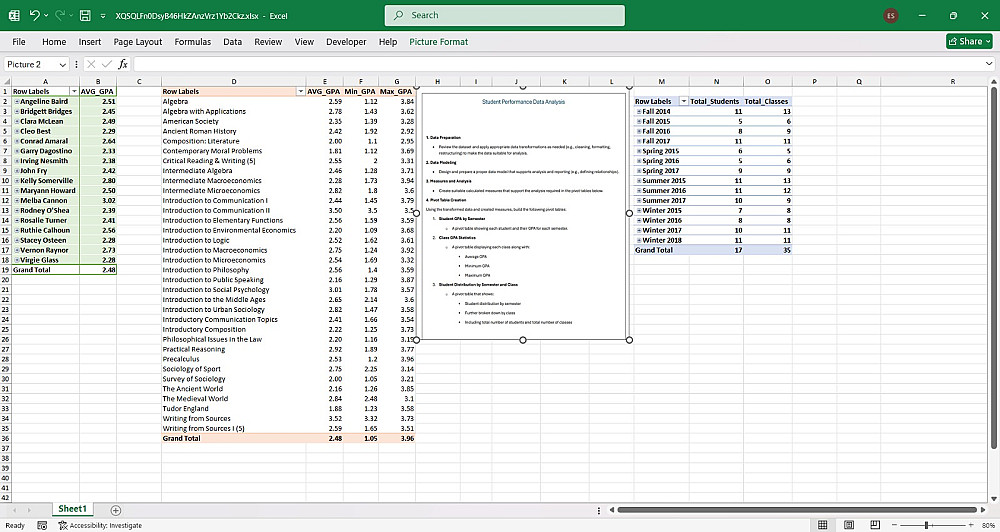Click the macro recording icon in status bar
The image size is (1000, 532).
(42, 525)
